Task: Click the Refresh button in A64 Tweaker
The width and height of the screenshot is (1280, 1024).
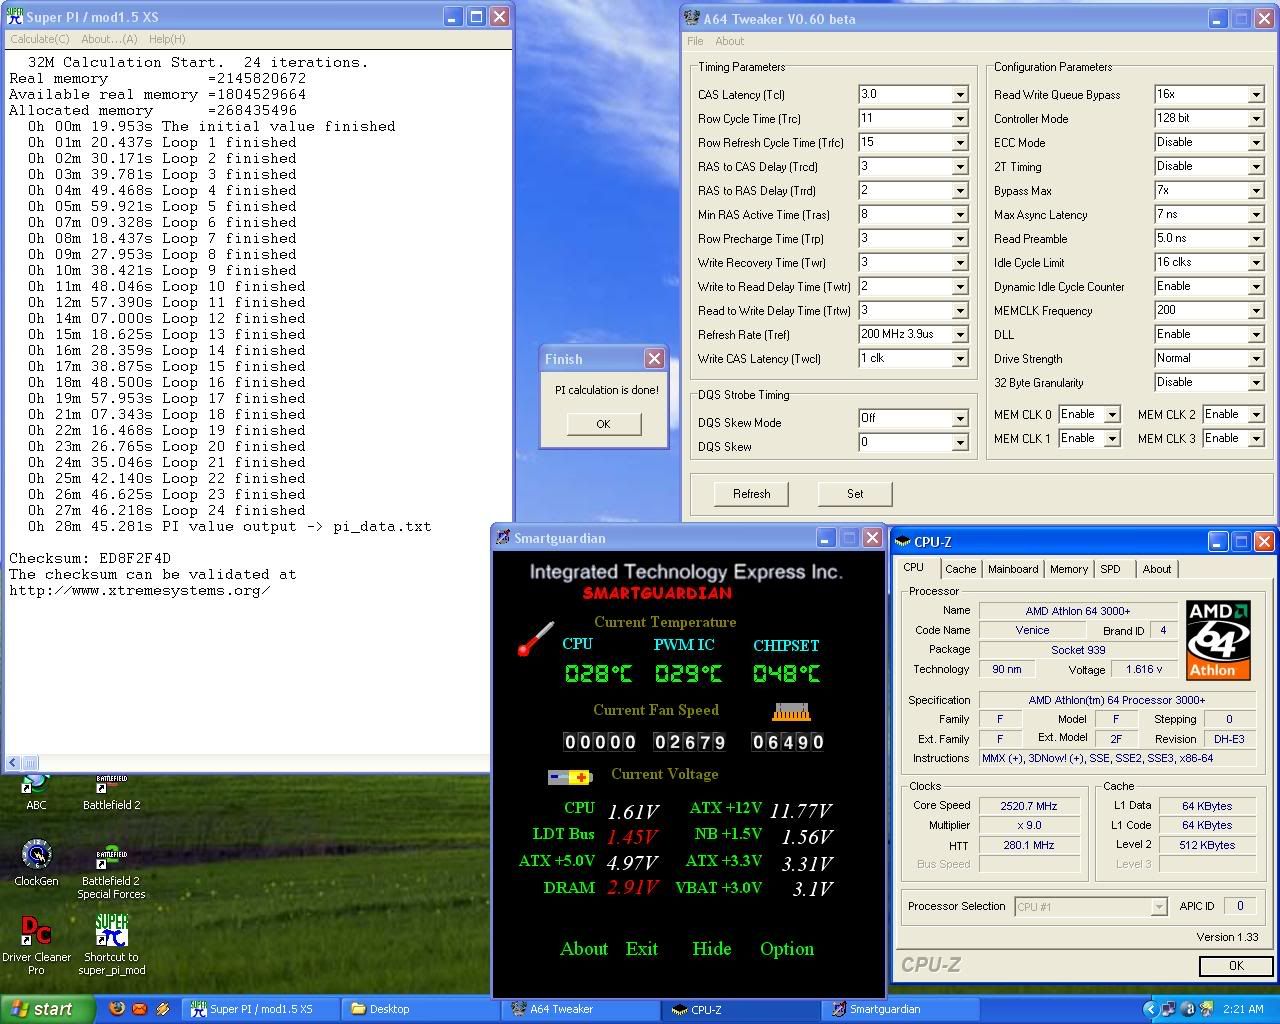Action: pos(751,494)
